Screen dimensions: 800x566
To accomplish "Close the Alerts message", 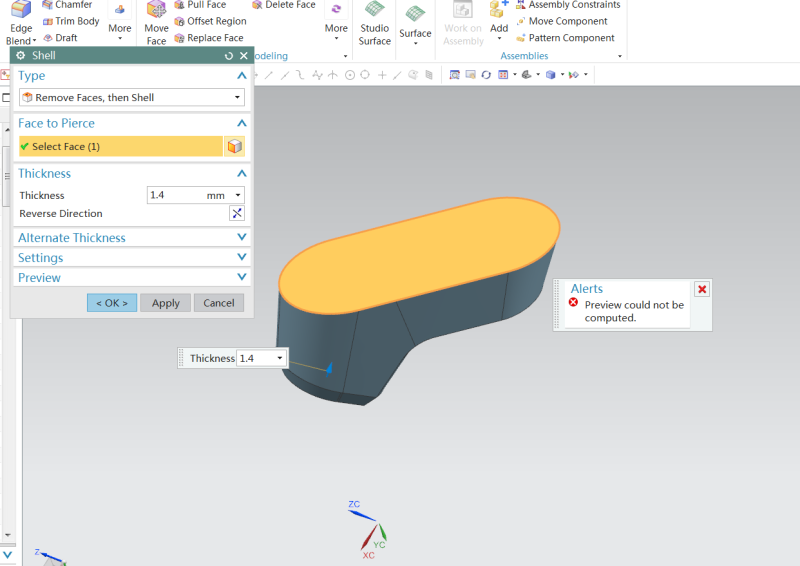I will 702,289.
